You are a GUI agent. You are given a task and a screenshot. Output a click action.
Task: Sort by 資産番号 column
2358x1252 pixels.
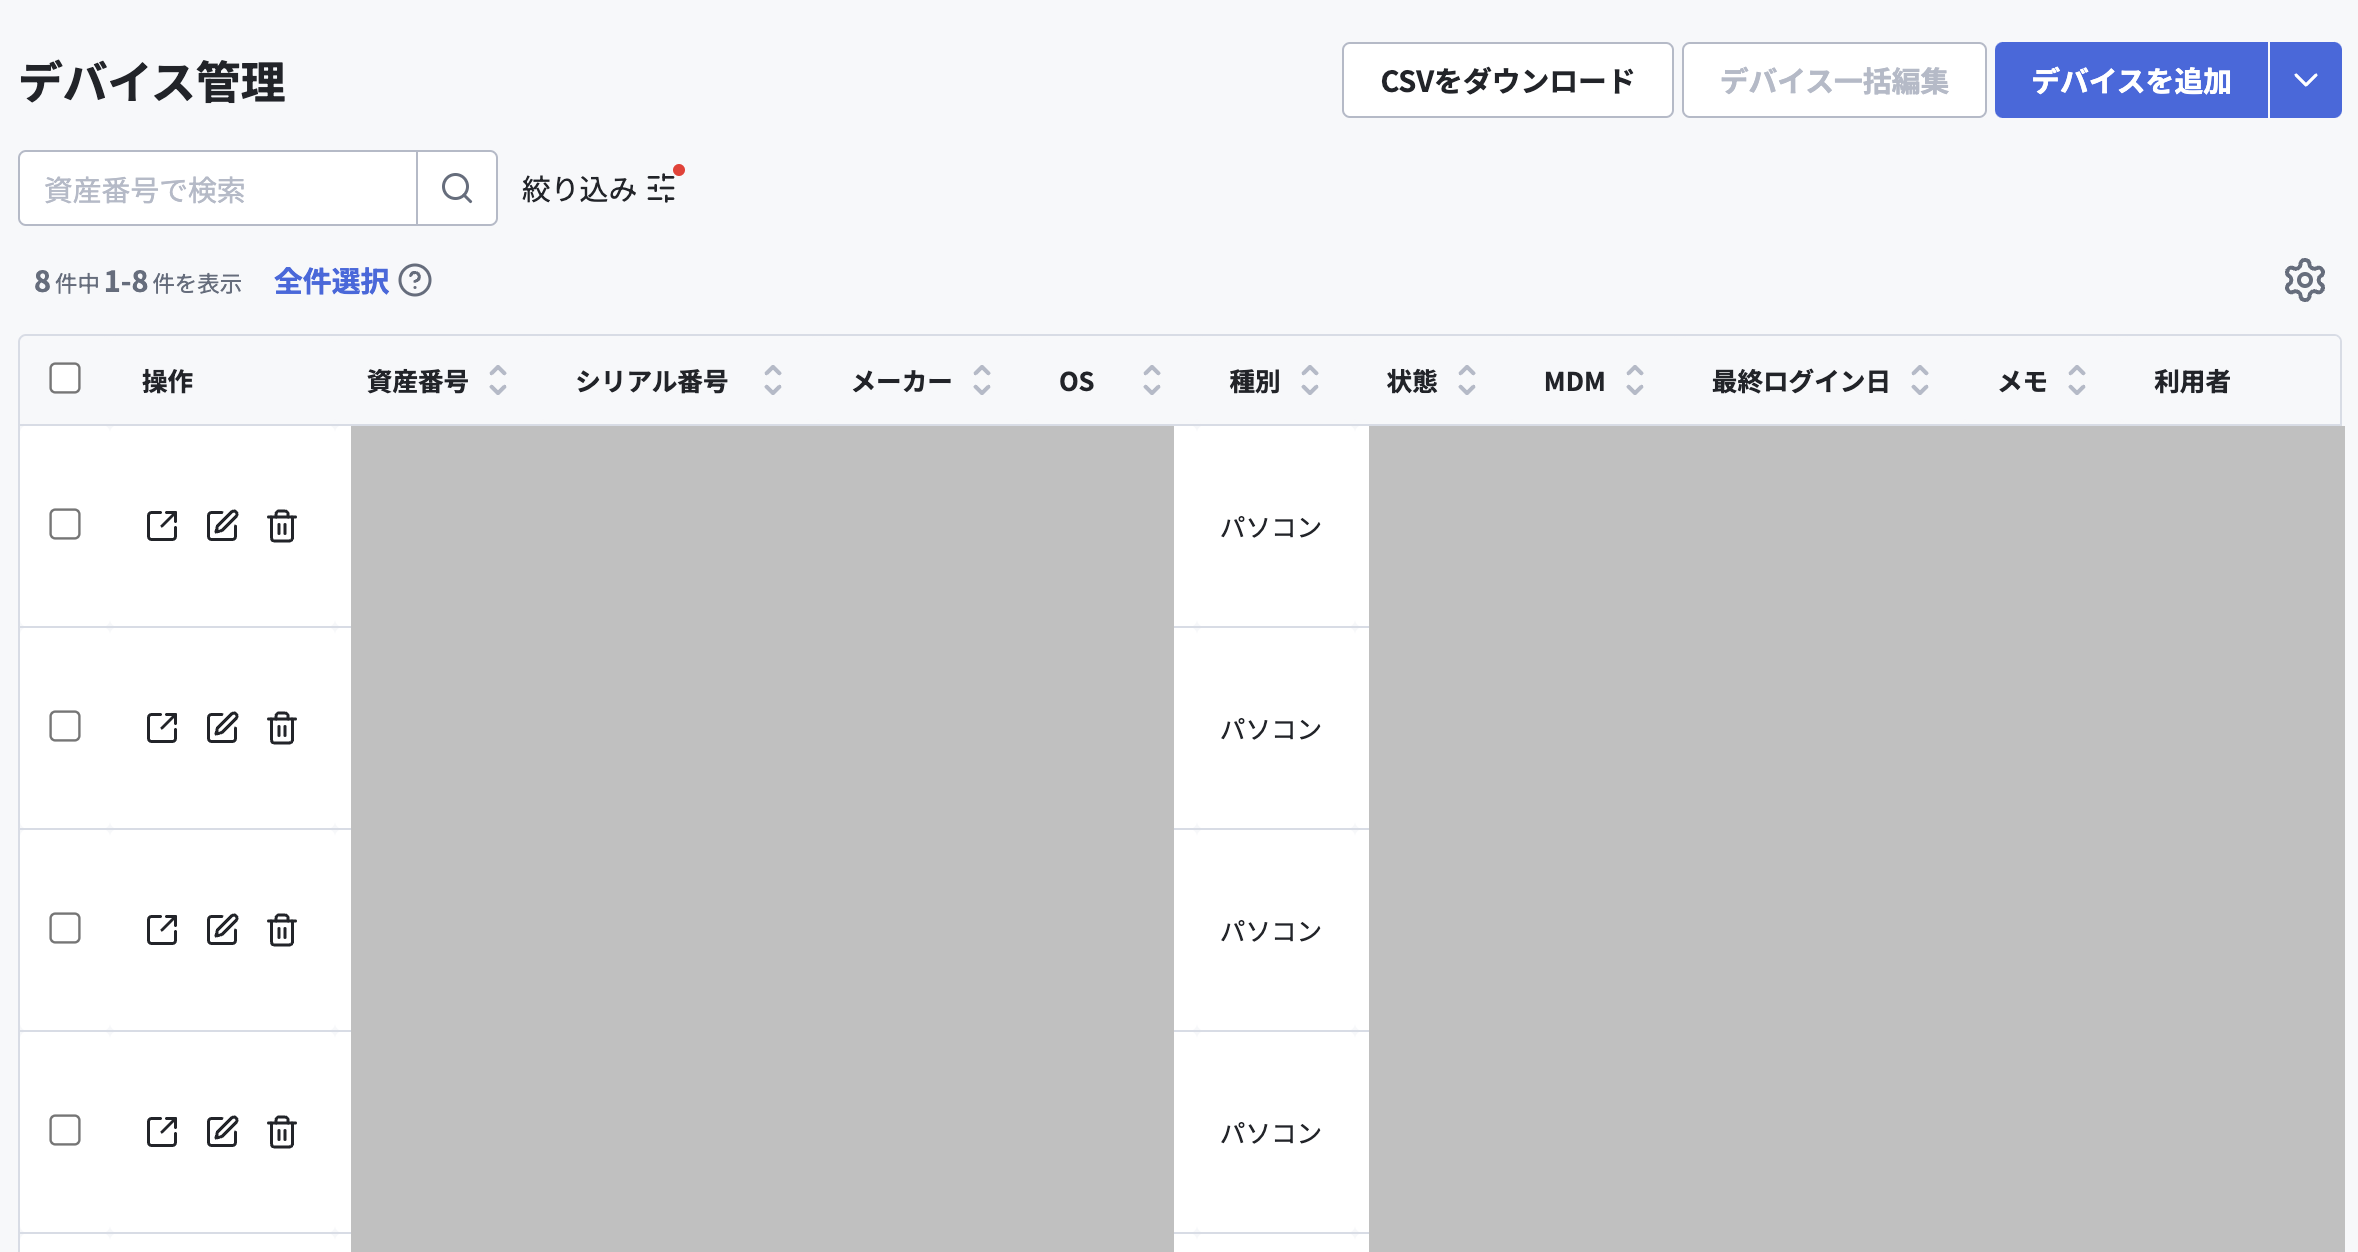[x=498, y=380]
